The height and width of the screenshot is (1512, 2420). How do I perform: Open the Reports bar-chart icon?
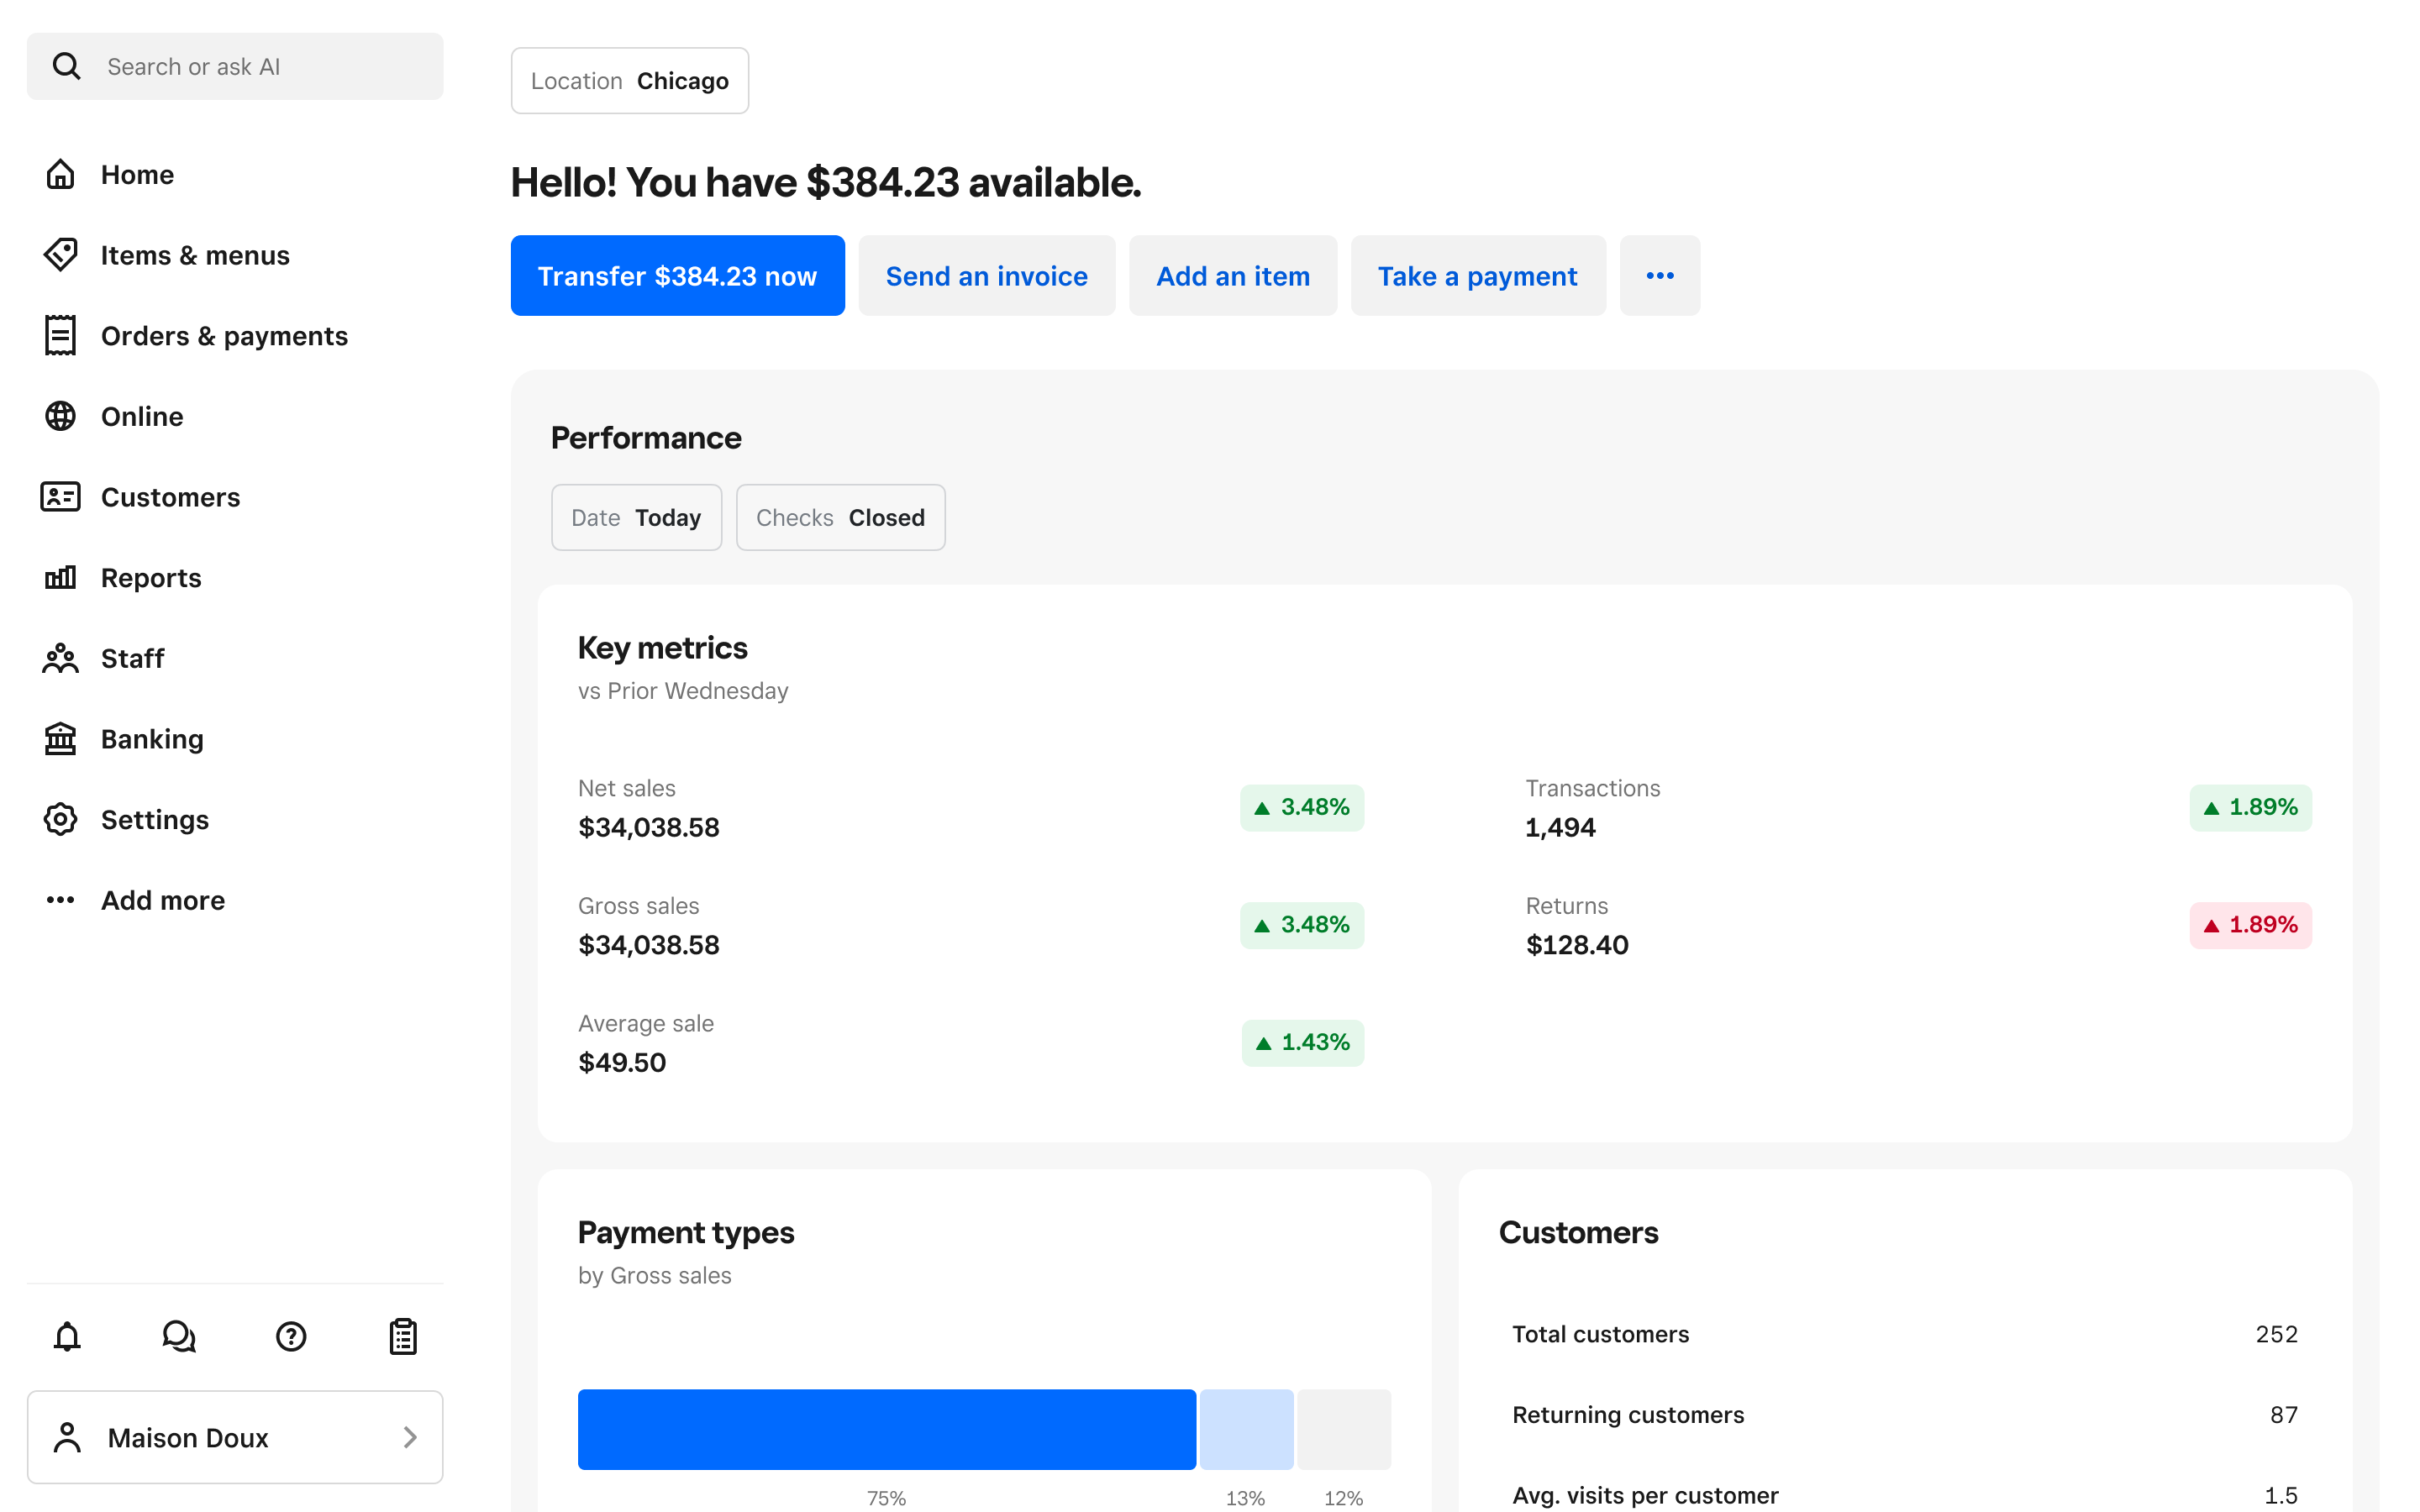pyautogui.click(x=60, y=577)
